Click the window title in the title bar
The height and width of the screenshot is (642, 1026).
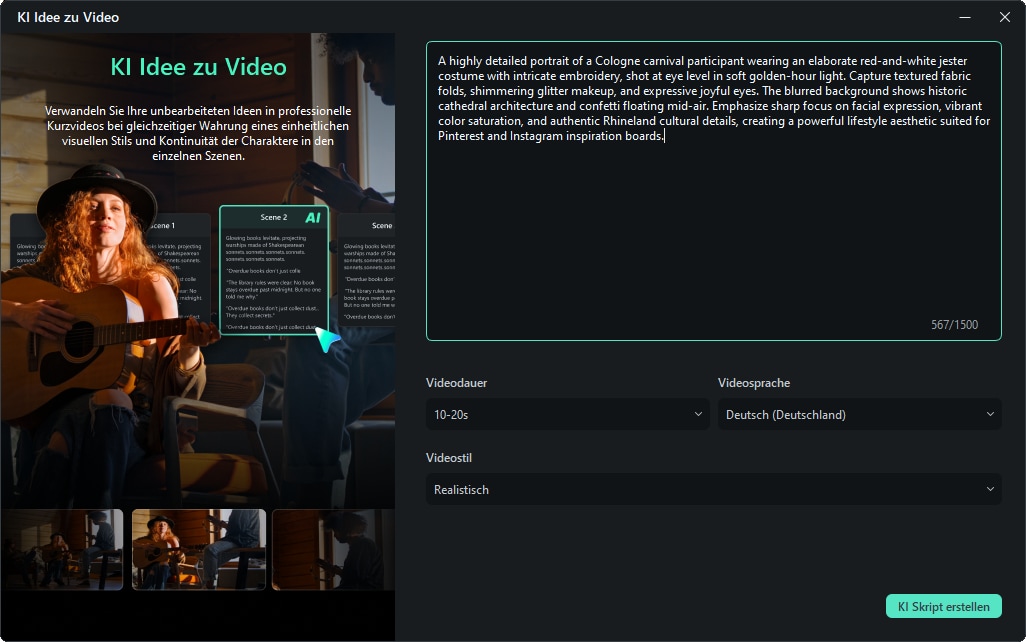(66, 17)
